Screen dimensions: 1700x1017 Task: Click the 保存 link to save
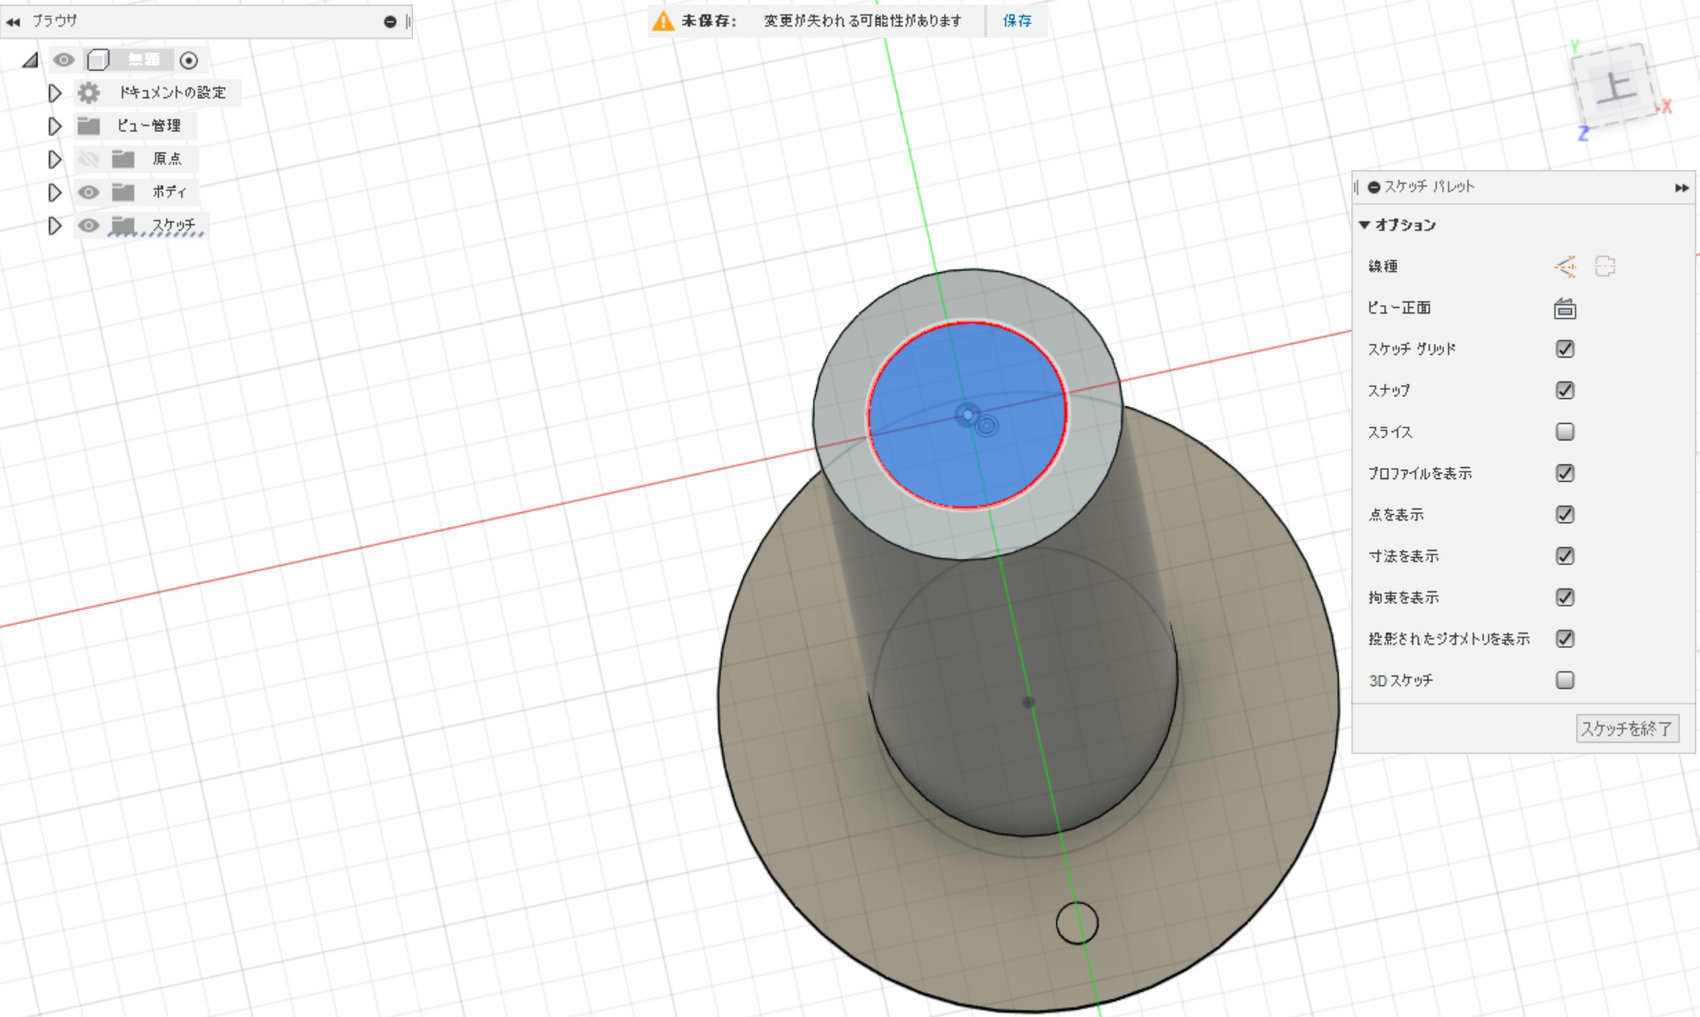1017,21
